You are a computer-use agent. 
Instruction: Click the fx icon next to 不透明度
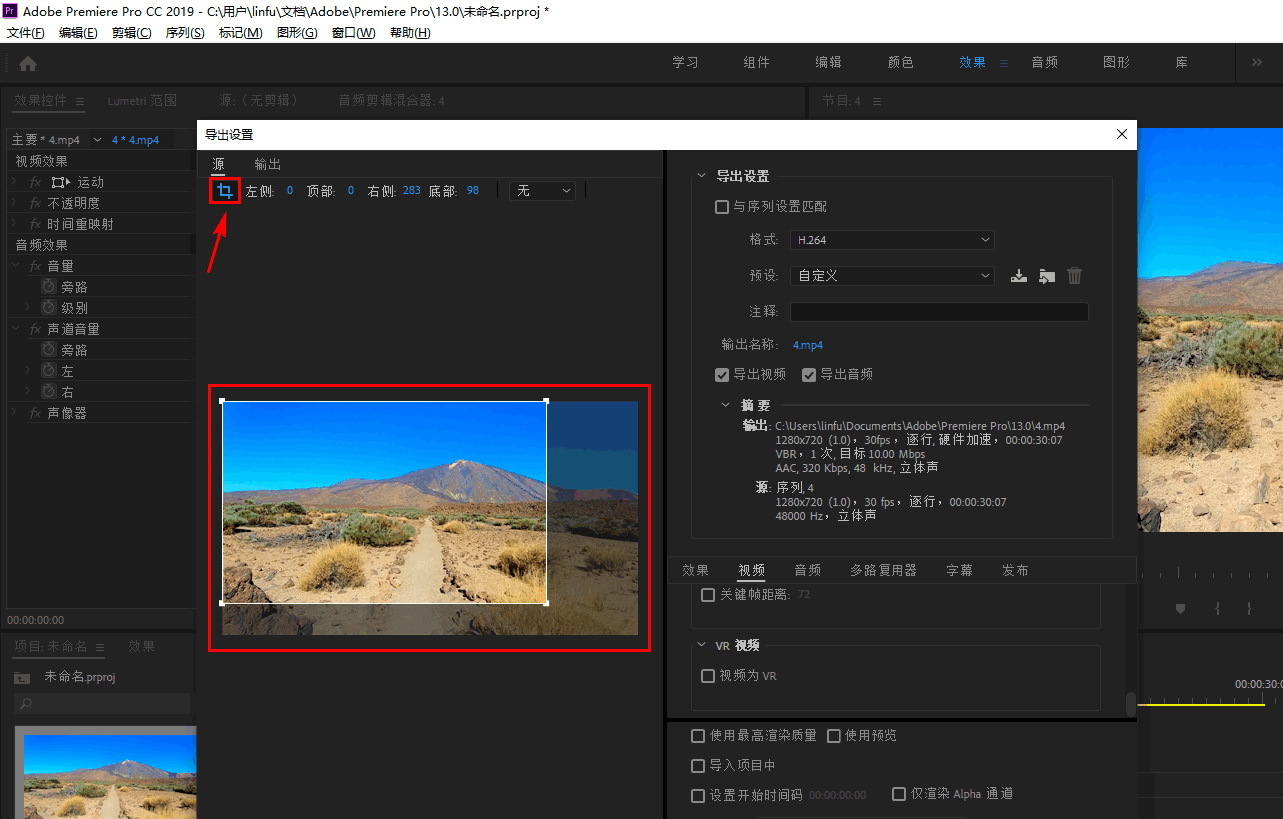(38, 202)
